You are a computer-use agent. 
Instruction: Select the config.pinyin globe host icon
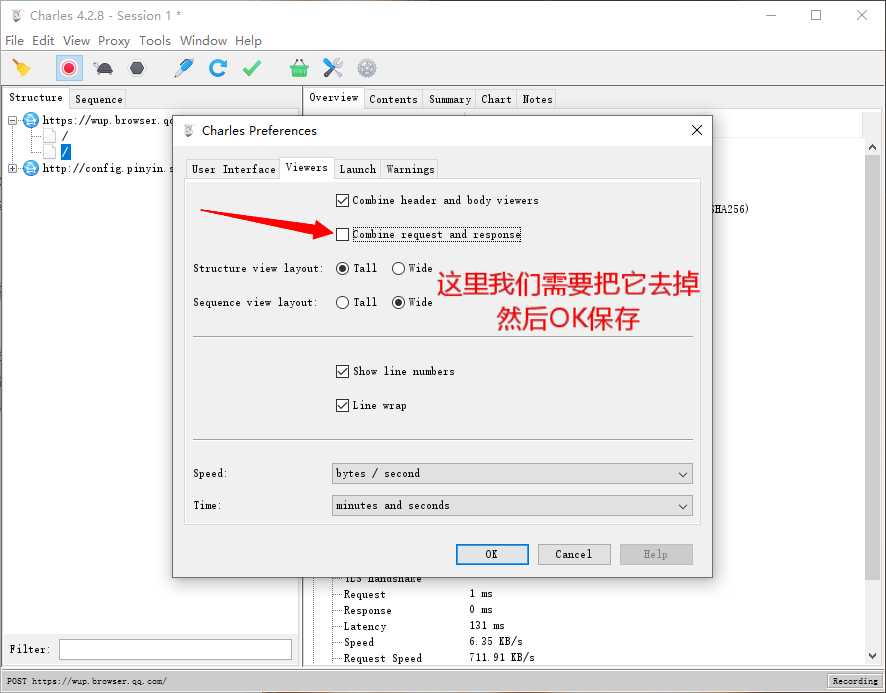31,168
